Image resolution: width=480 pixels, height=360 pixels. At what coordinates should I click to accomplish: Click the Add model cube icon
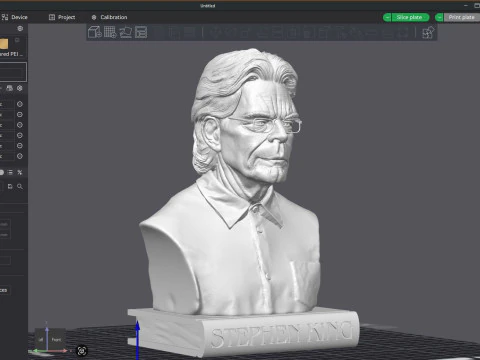(x=95, y=32)
